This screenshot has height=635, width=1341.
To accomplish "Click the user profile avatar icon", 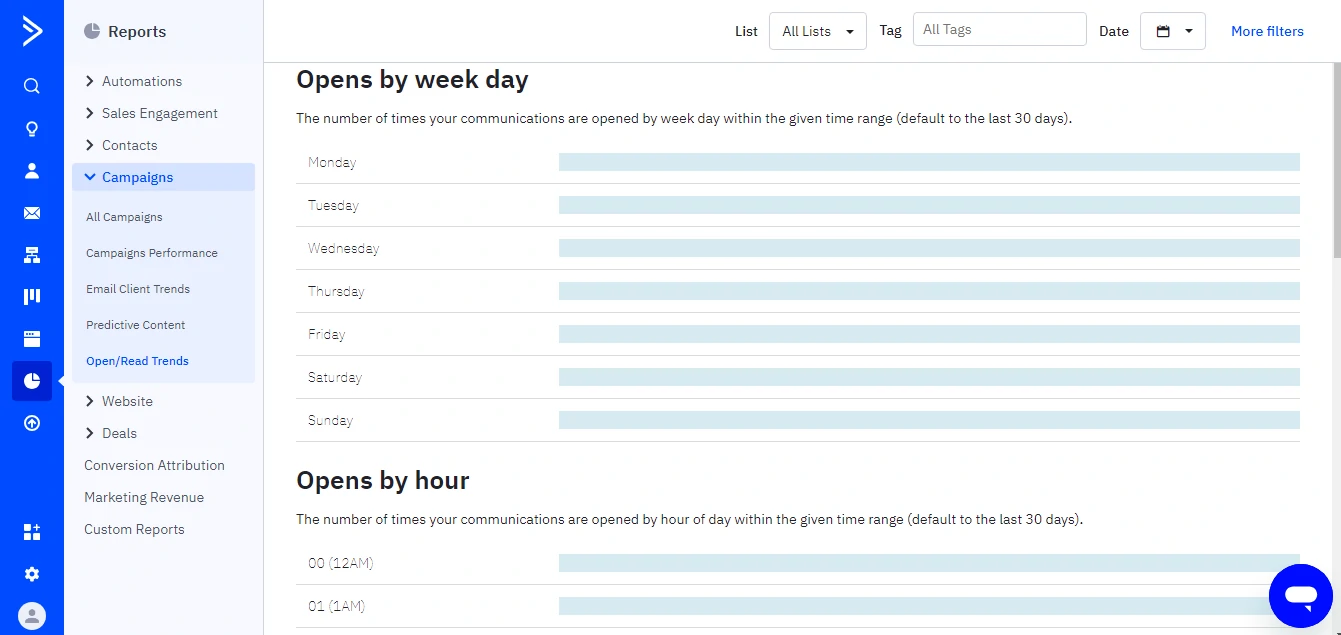I will (x=32, y=616).
